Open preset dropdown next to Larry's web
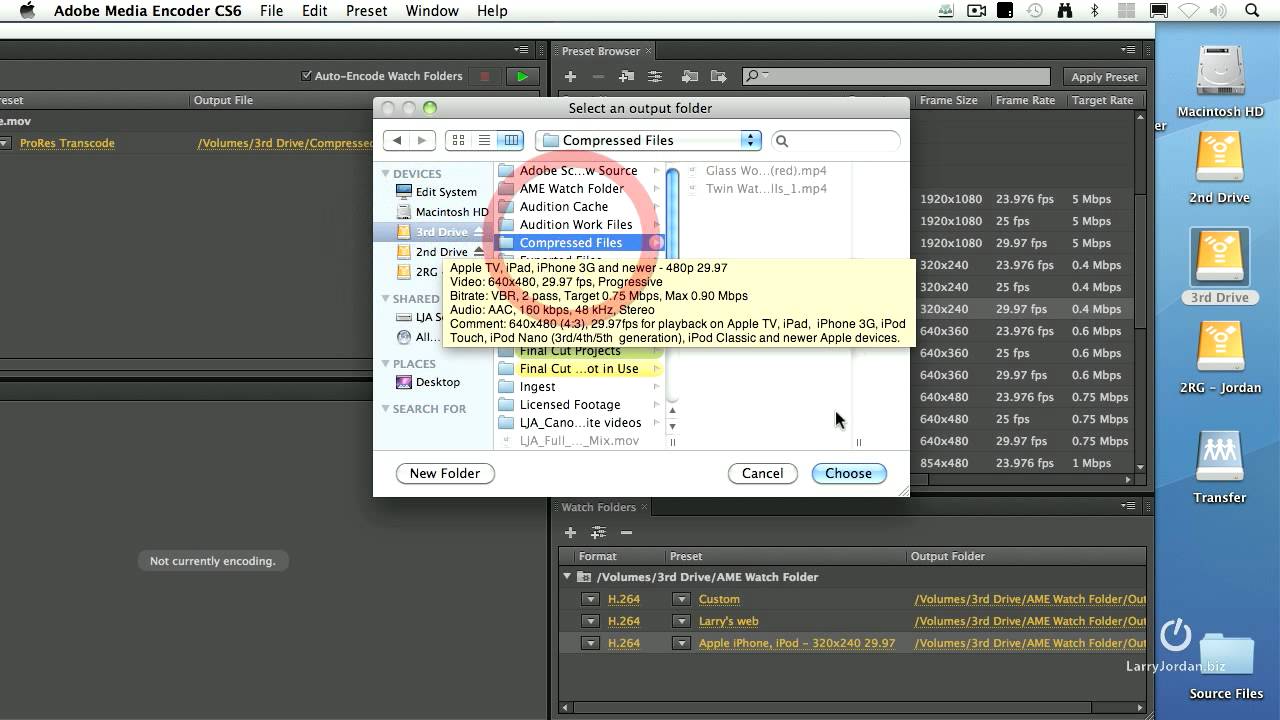1280x720 pixels. coord(681,621)
